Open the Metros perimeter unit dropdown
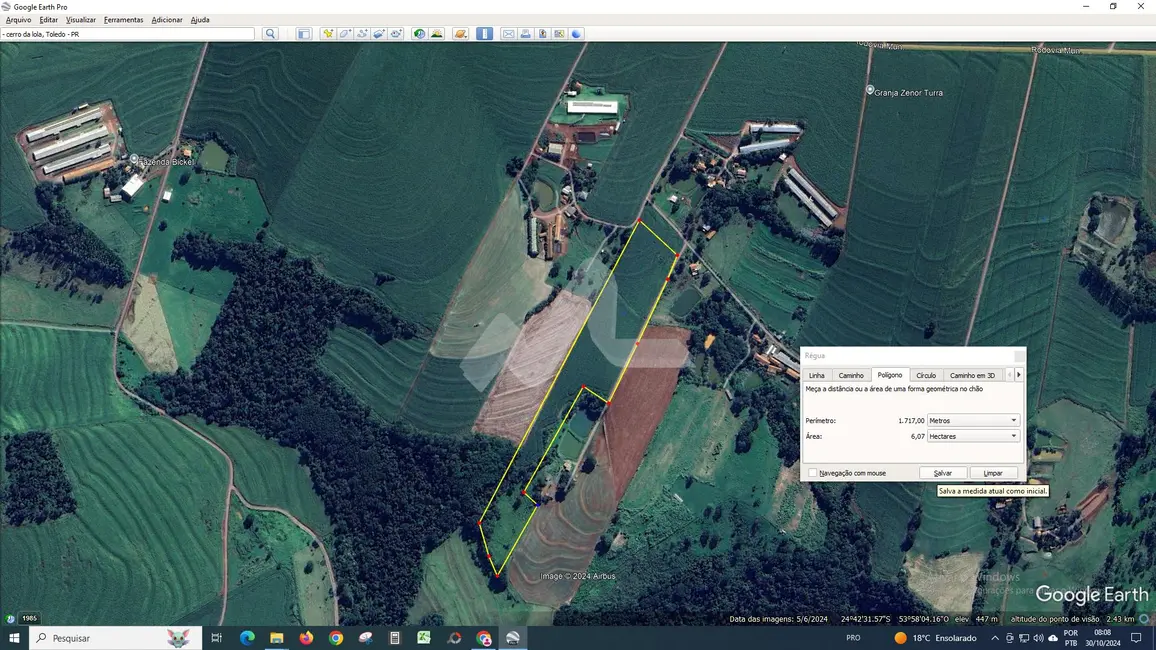Screen dimensions: 1156x650 point(973,421)
